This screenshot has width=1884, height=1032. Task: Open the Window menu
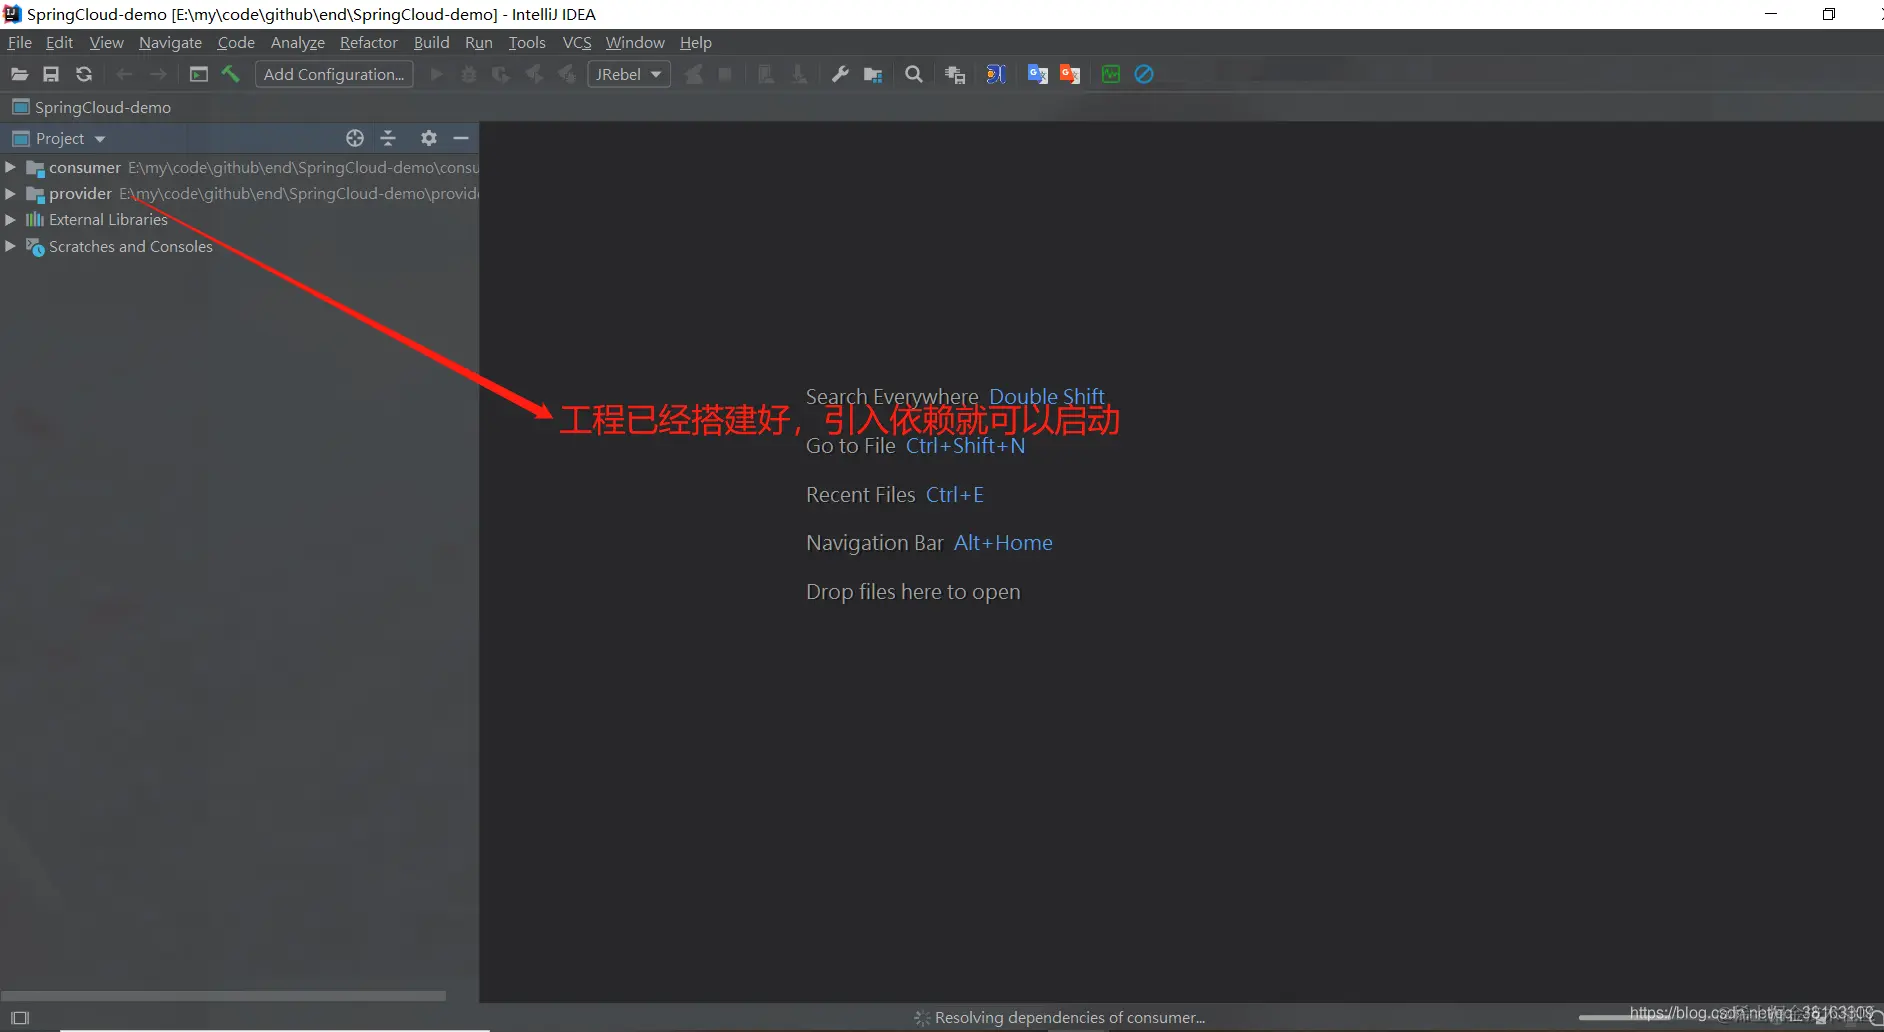pyautogui.click(x=634, y=42)
